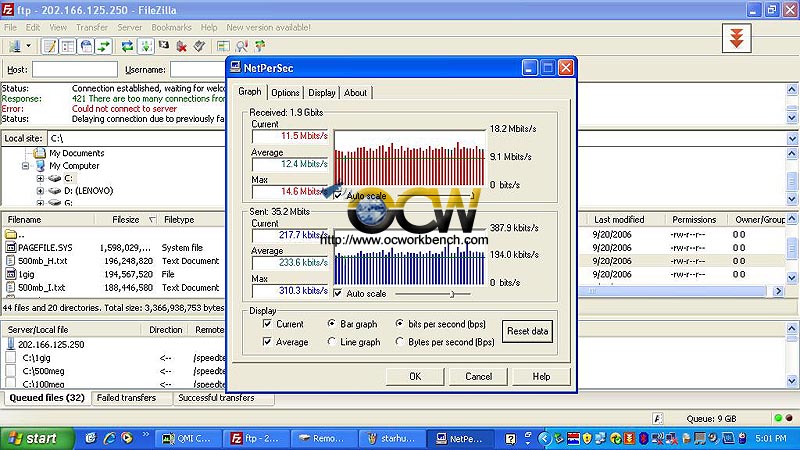Click the green activity LED in status bar

[778, 418]
